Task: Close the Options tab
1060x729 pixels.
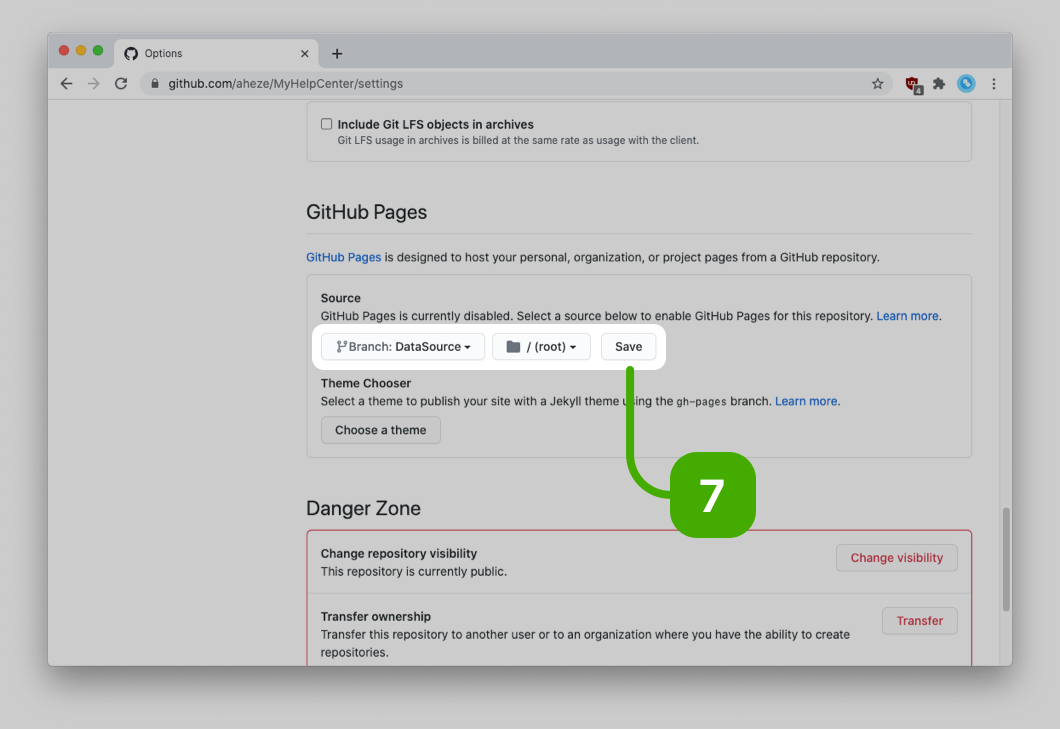Action: (x=305, y=53)
